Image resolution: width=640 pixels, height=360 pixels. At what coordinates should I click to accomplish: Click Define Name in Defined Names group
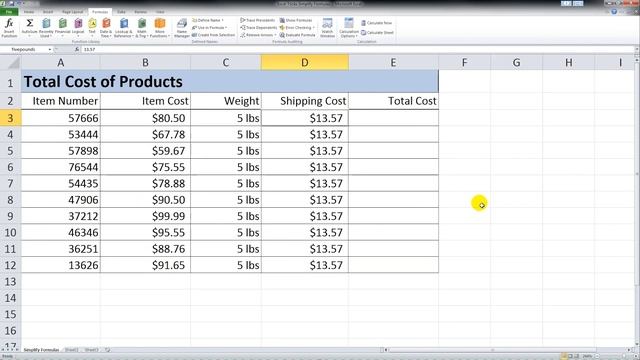(x=208, y=20)
